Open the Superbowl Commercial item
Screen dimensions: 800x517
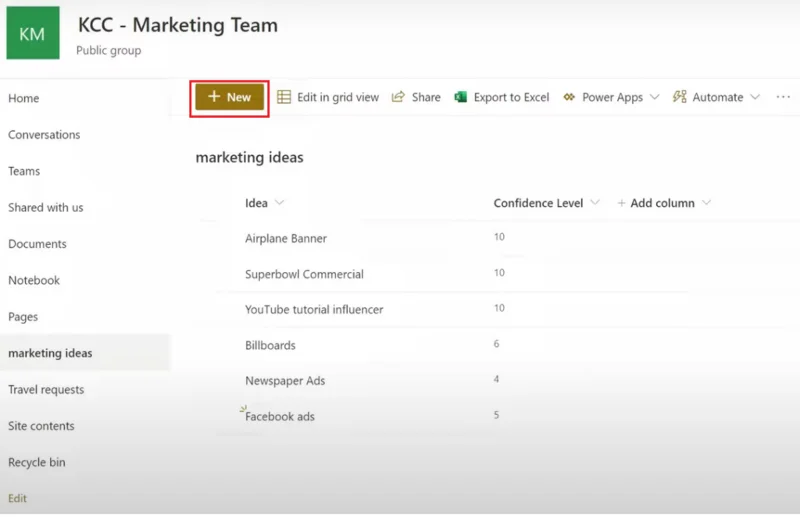point(304,274)
